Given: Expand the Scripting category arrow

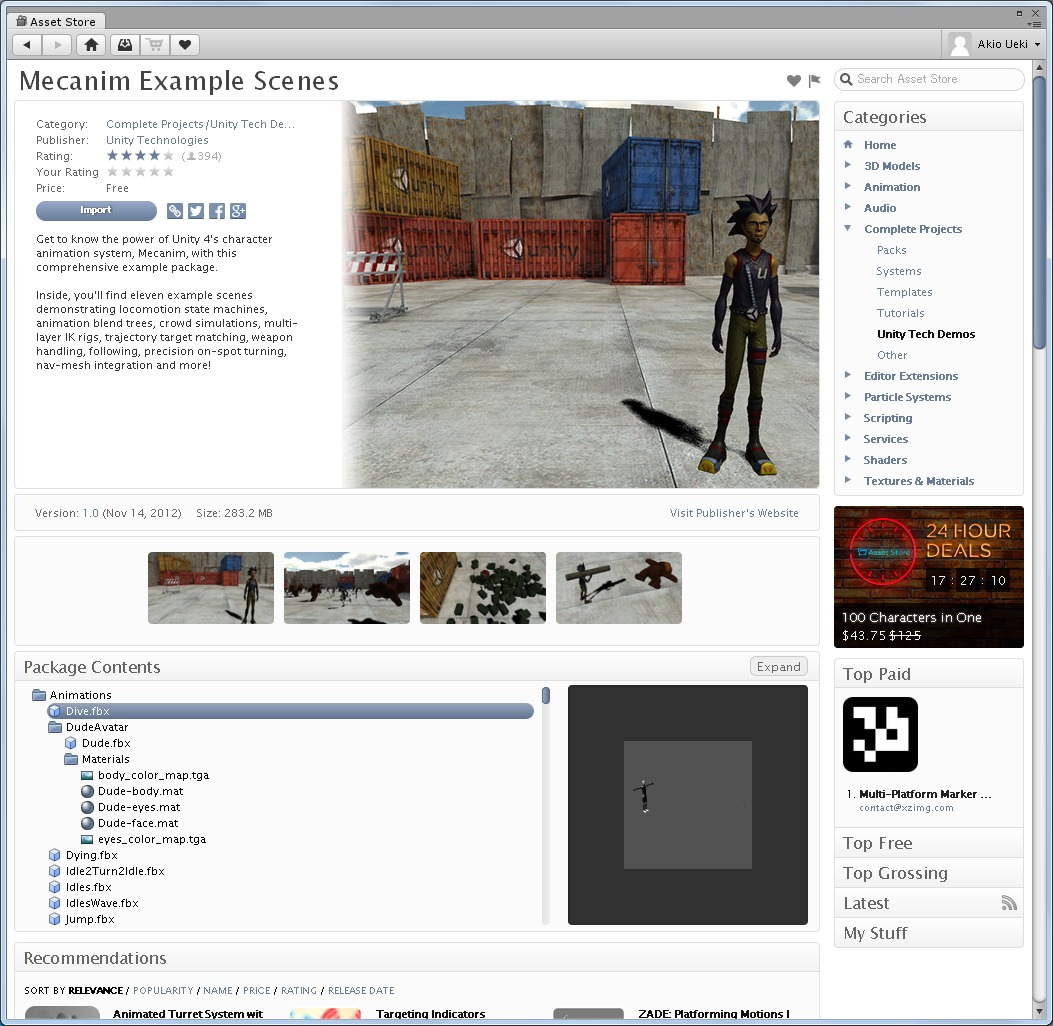Looking at the screenshot, I should (848, 417).
